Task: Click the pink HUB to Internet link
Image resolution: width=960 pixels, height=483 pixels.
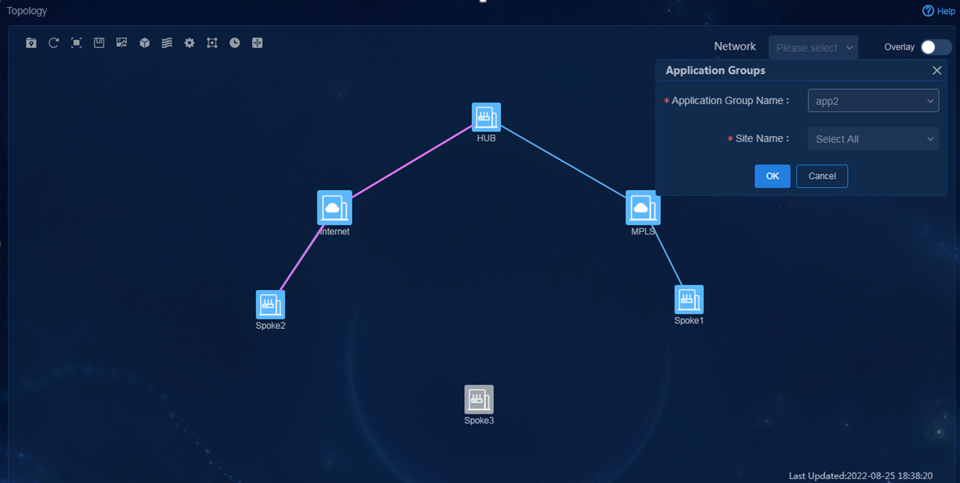Action: 411,162
